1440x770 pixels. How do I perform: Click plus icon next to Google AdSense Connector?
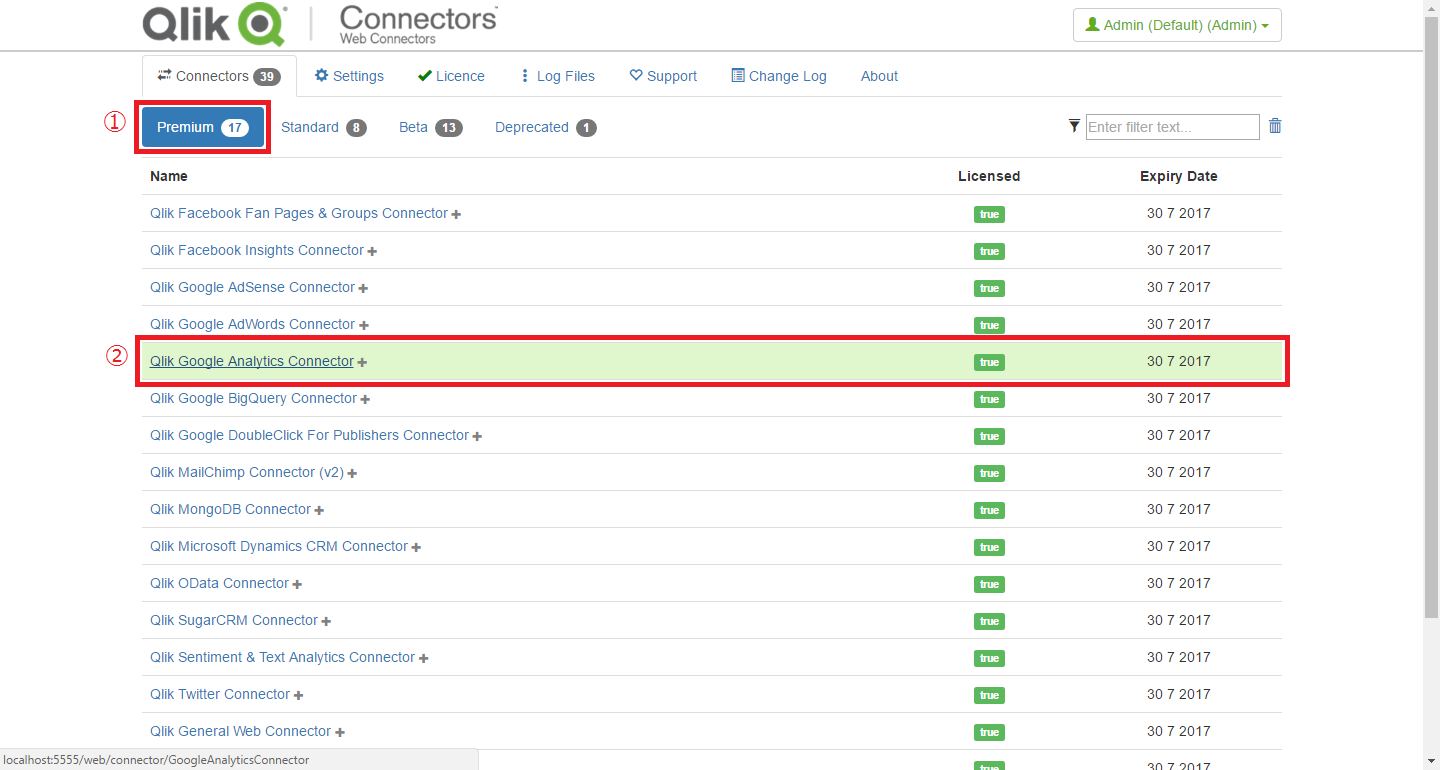coord(363,289)
